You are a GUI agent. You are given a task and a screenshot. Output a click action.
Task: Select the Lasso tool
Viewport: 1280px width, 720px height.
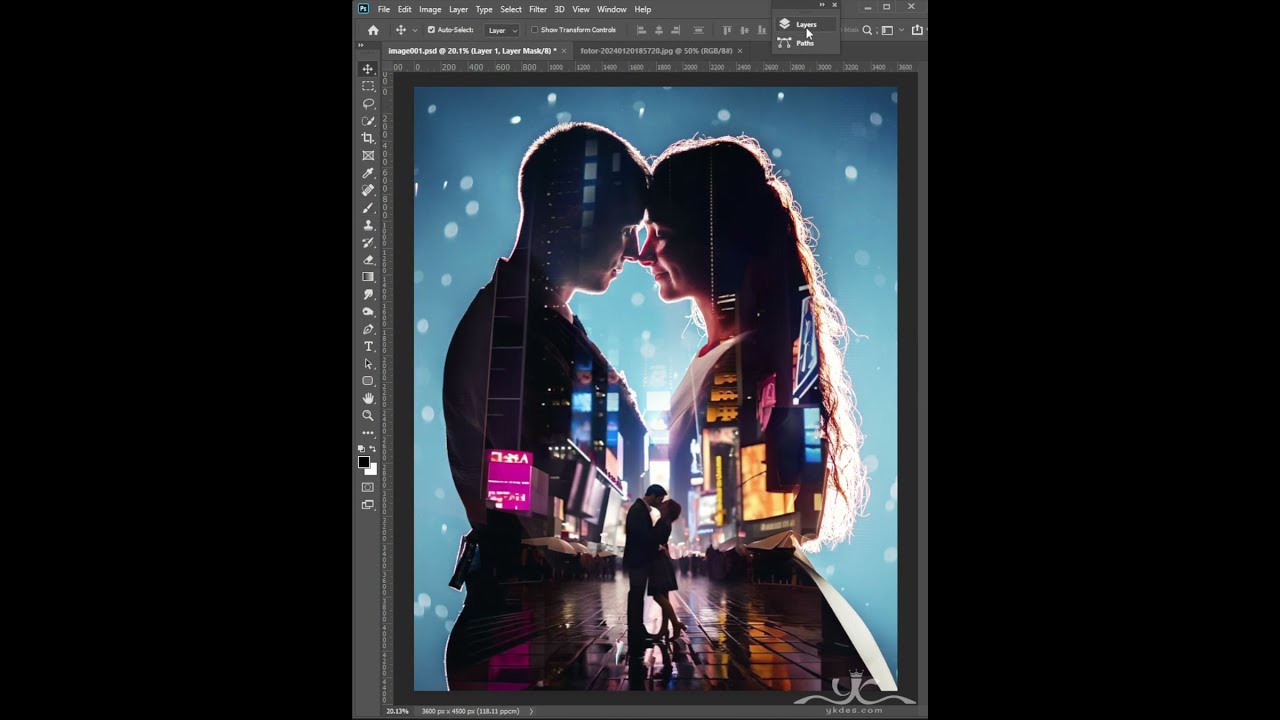[x=368, y=103]
